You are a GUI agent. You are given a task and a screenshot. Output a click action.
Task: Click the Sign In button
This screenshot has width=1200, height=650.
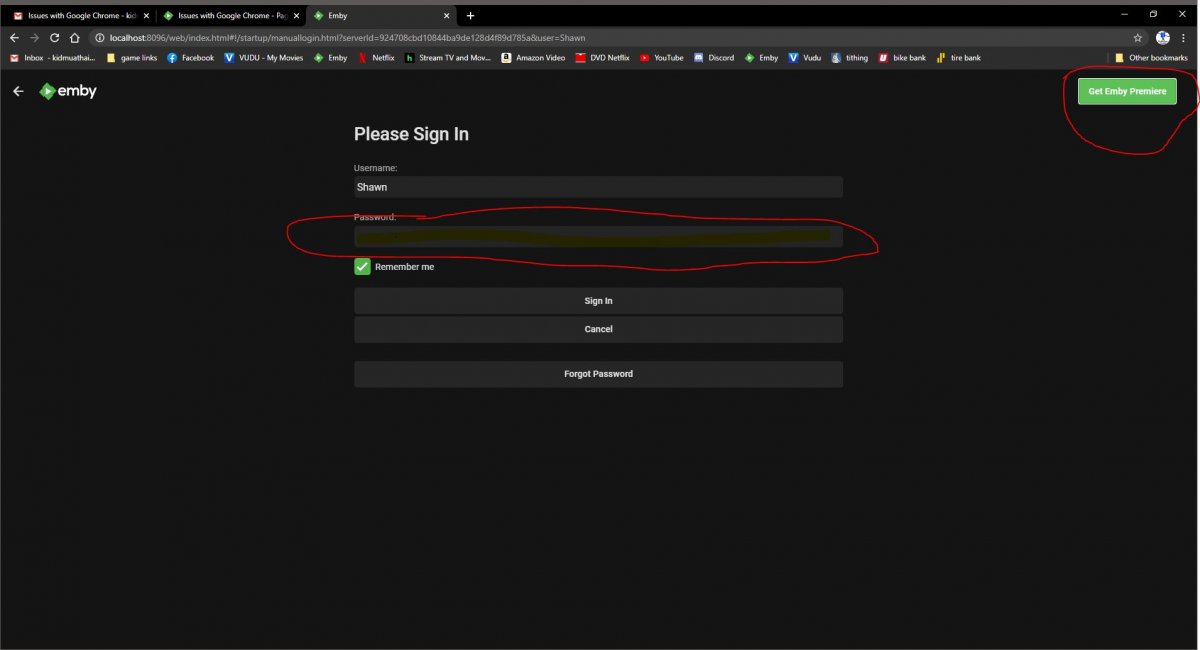point(598,301)
